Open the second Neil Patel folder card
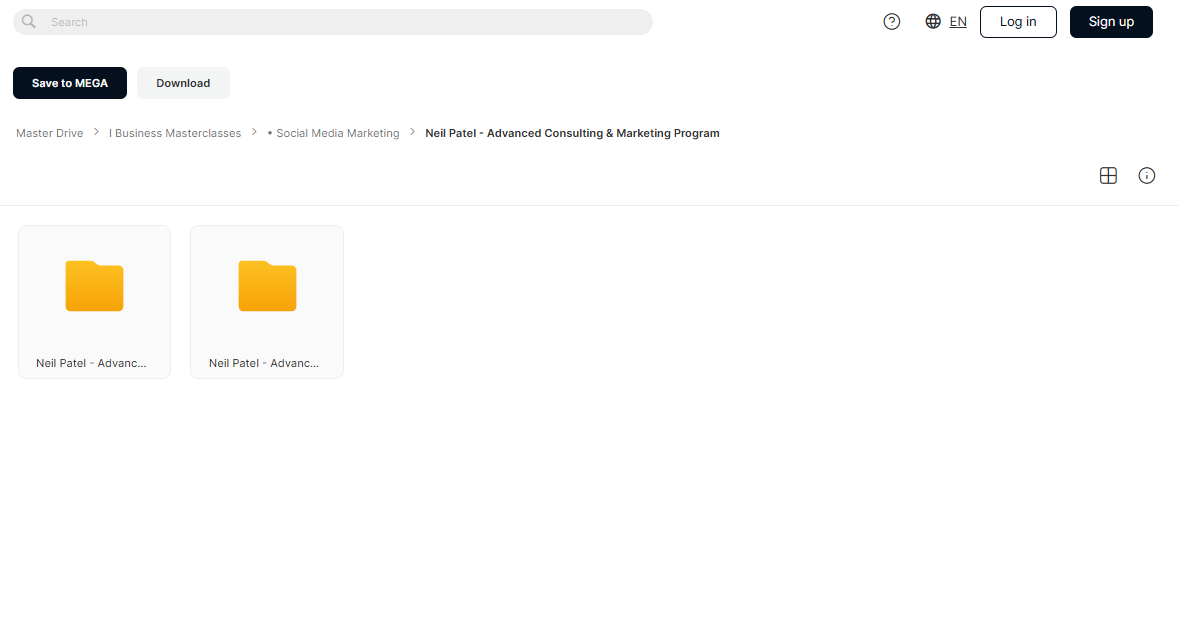 coord(267,301)
